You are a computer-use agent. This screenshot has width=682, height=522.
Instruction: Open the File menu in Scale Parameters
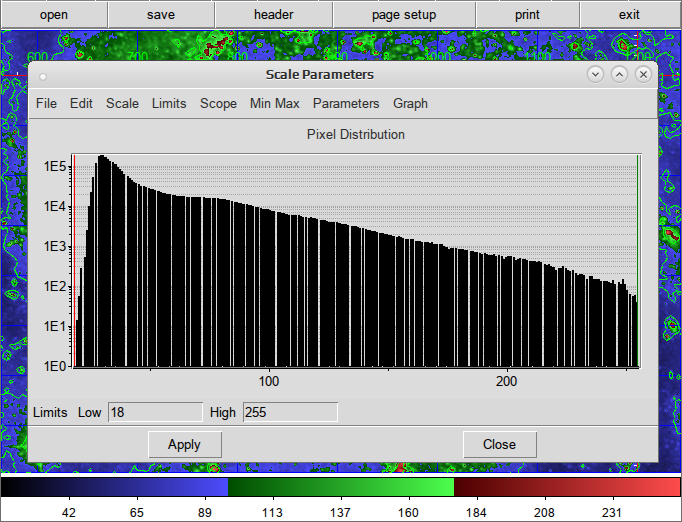46,104
